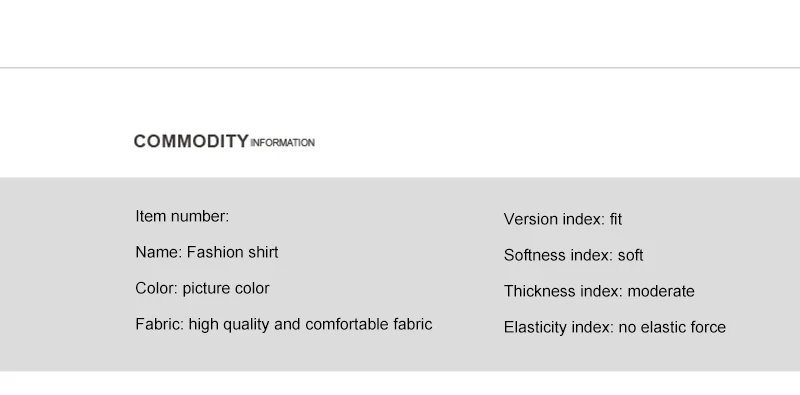Click the small INFORMATION subtitle text
The image size is (800, 395).
pyautogui.click(x=283, y=143)
